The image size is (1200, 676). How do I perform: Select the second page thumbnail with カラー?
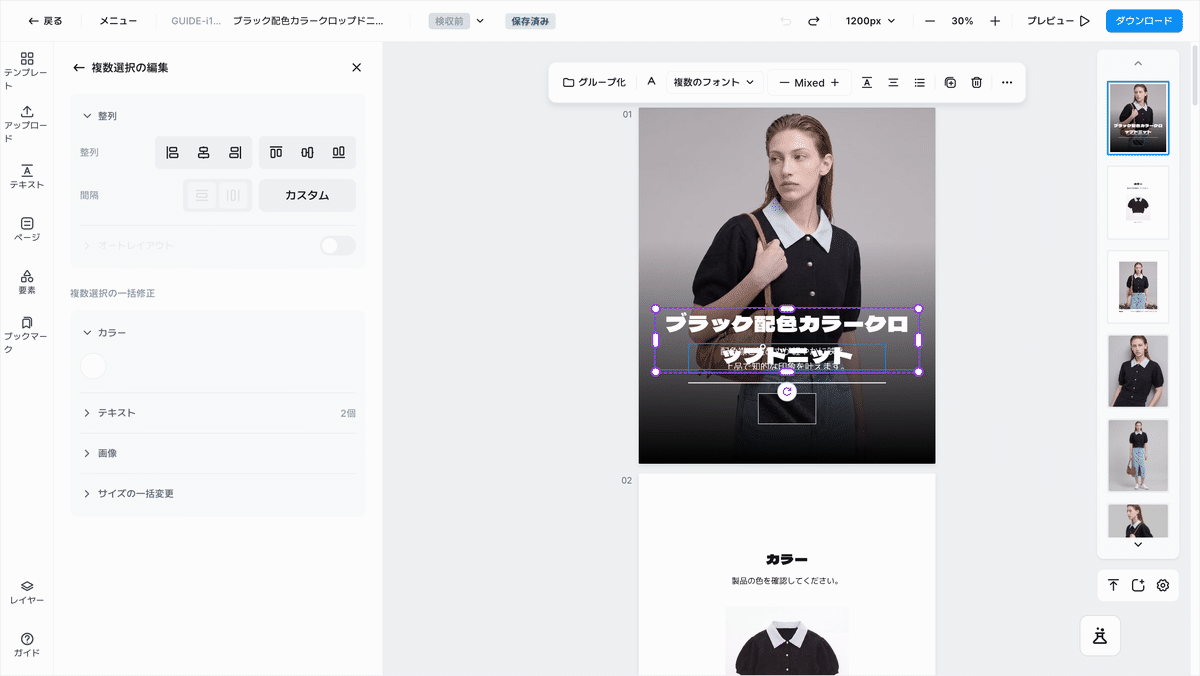tap(1138, 202)
